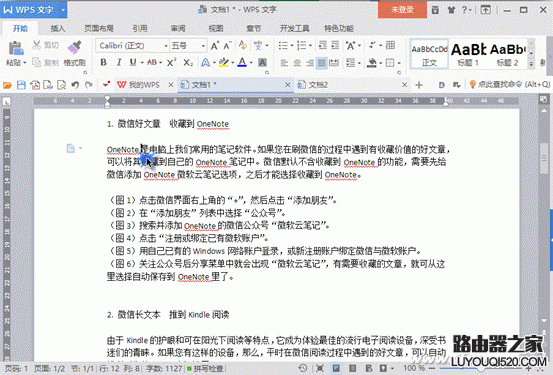Click the zoom in plus button
Image resolution: width=553 pixels, height=375 pixels.
(x=528, y=368)
